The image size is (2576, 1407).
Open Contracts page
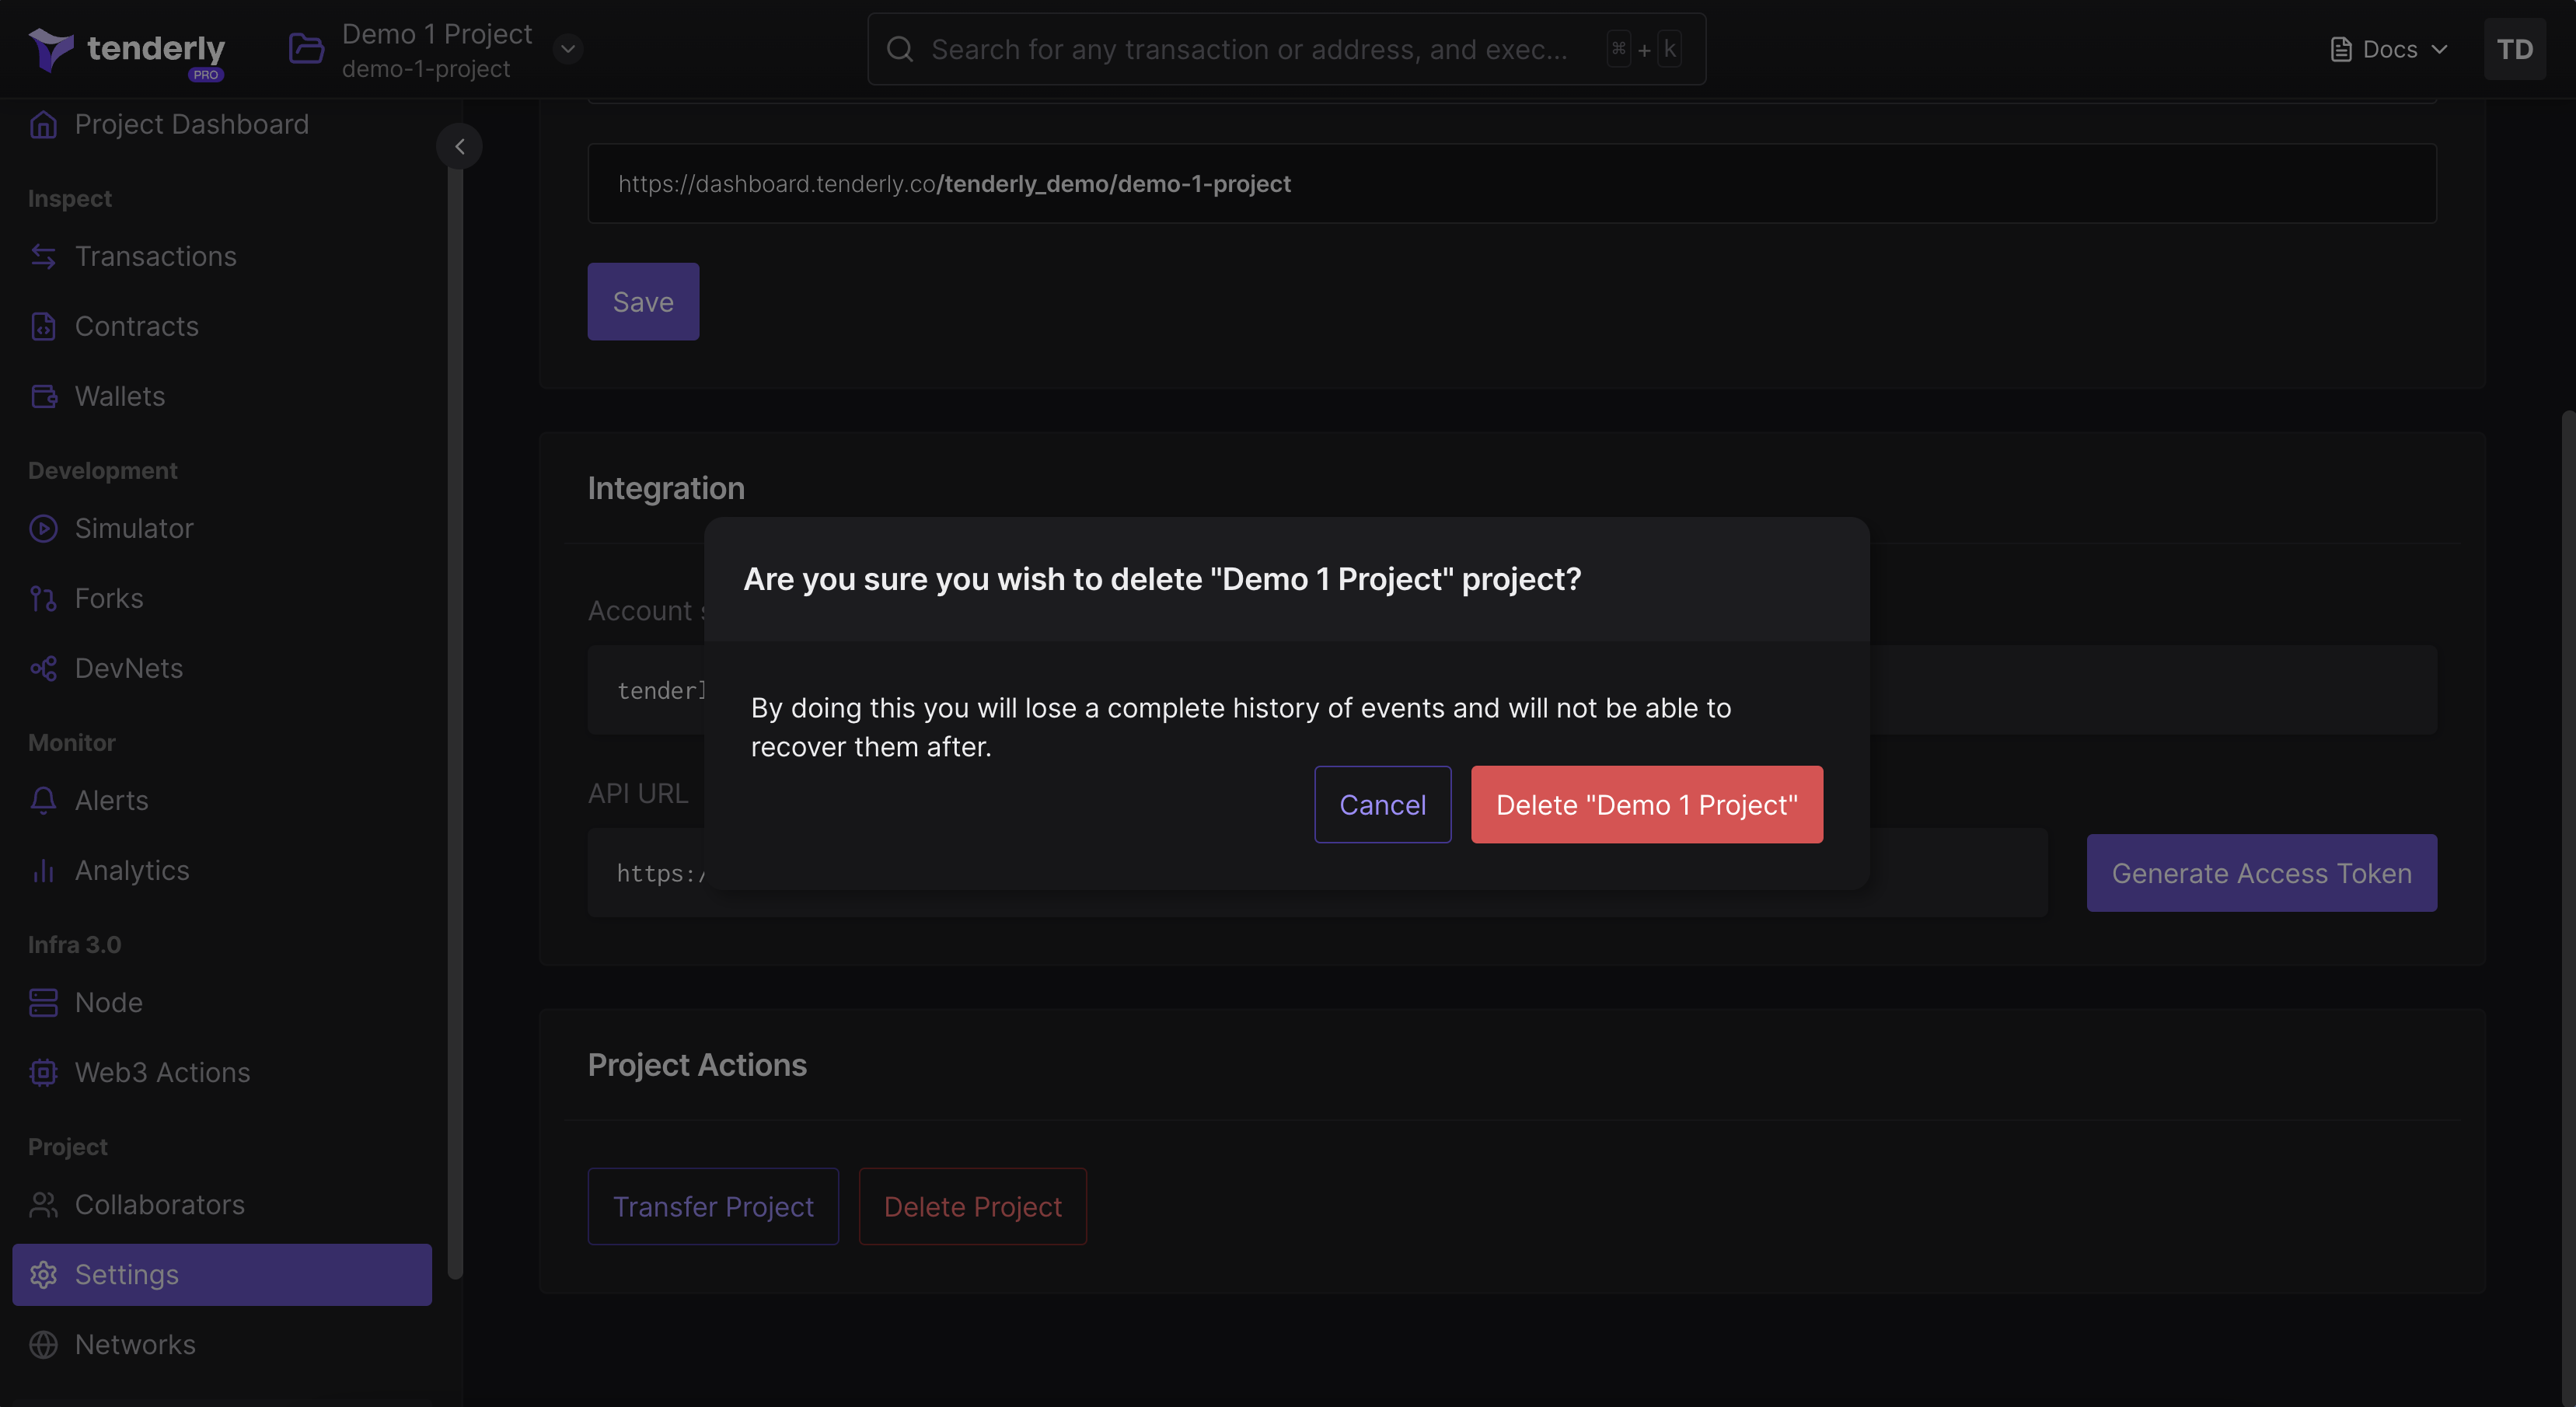(x=137, y=326)
